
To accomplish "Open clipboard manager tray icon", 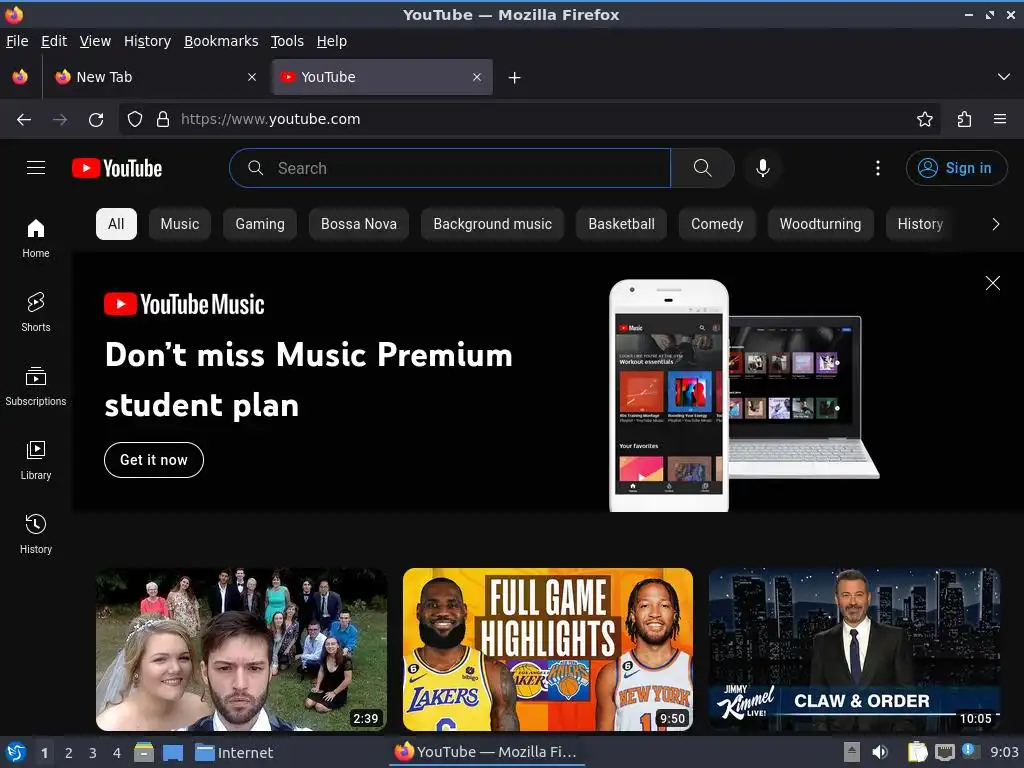I will point(917,752).
